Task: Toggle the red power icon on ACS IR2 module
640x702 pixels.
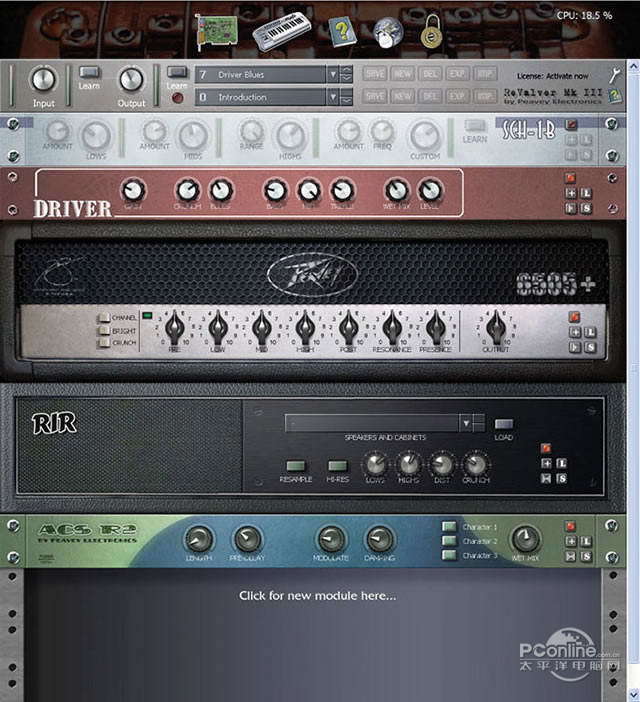Action: [x=571, y=526]
